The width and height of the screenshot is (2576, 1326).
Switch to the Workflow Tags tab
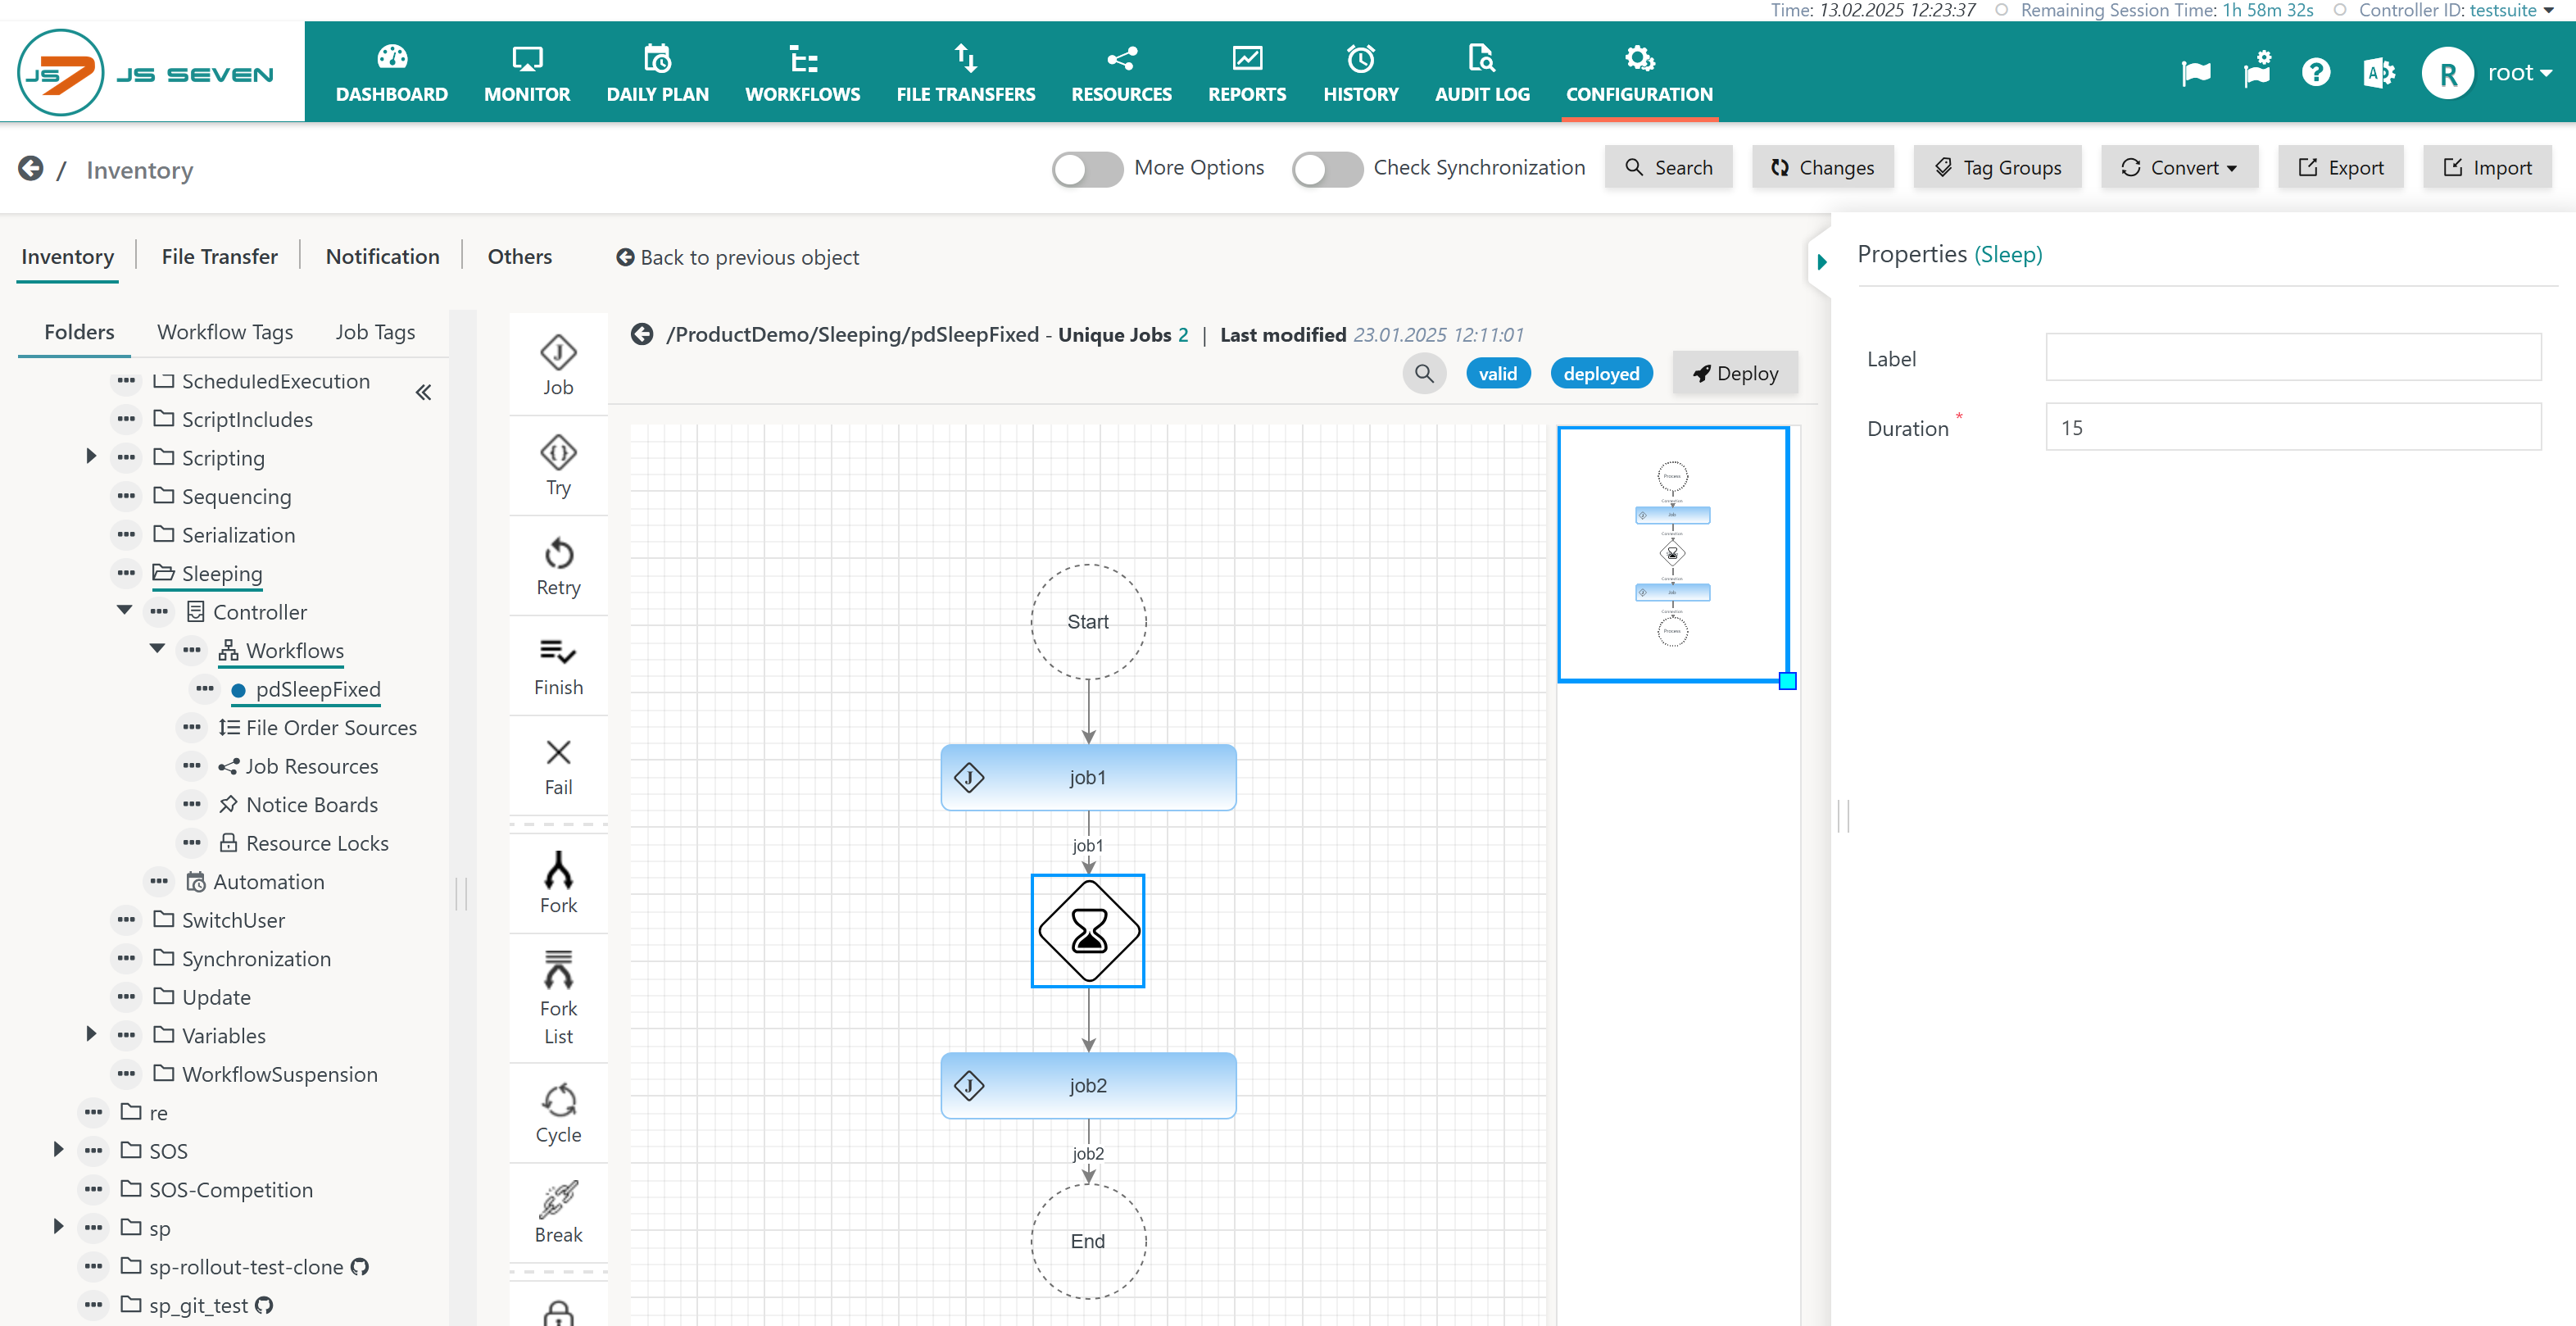pyautogui.click(x=225, y=332)
